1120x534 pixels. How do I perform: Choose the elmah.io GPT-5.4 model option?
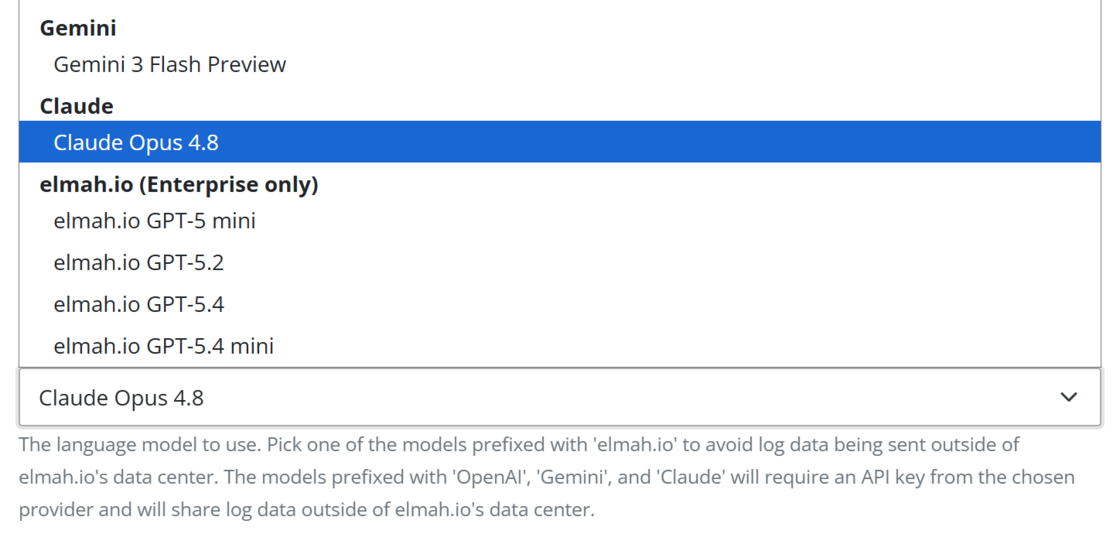point(559,305)
